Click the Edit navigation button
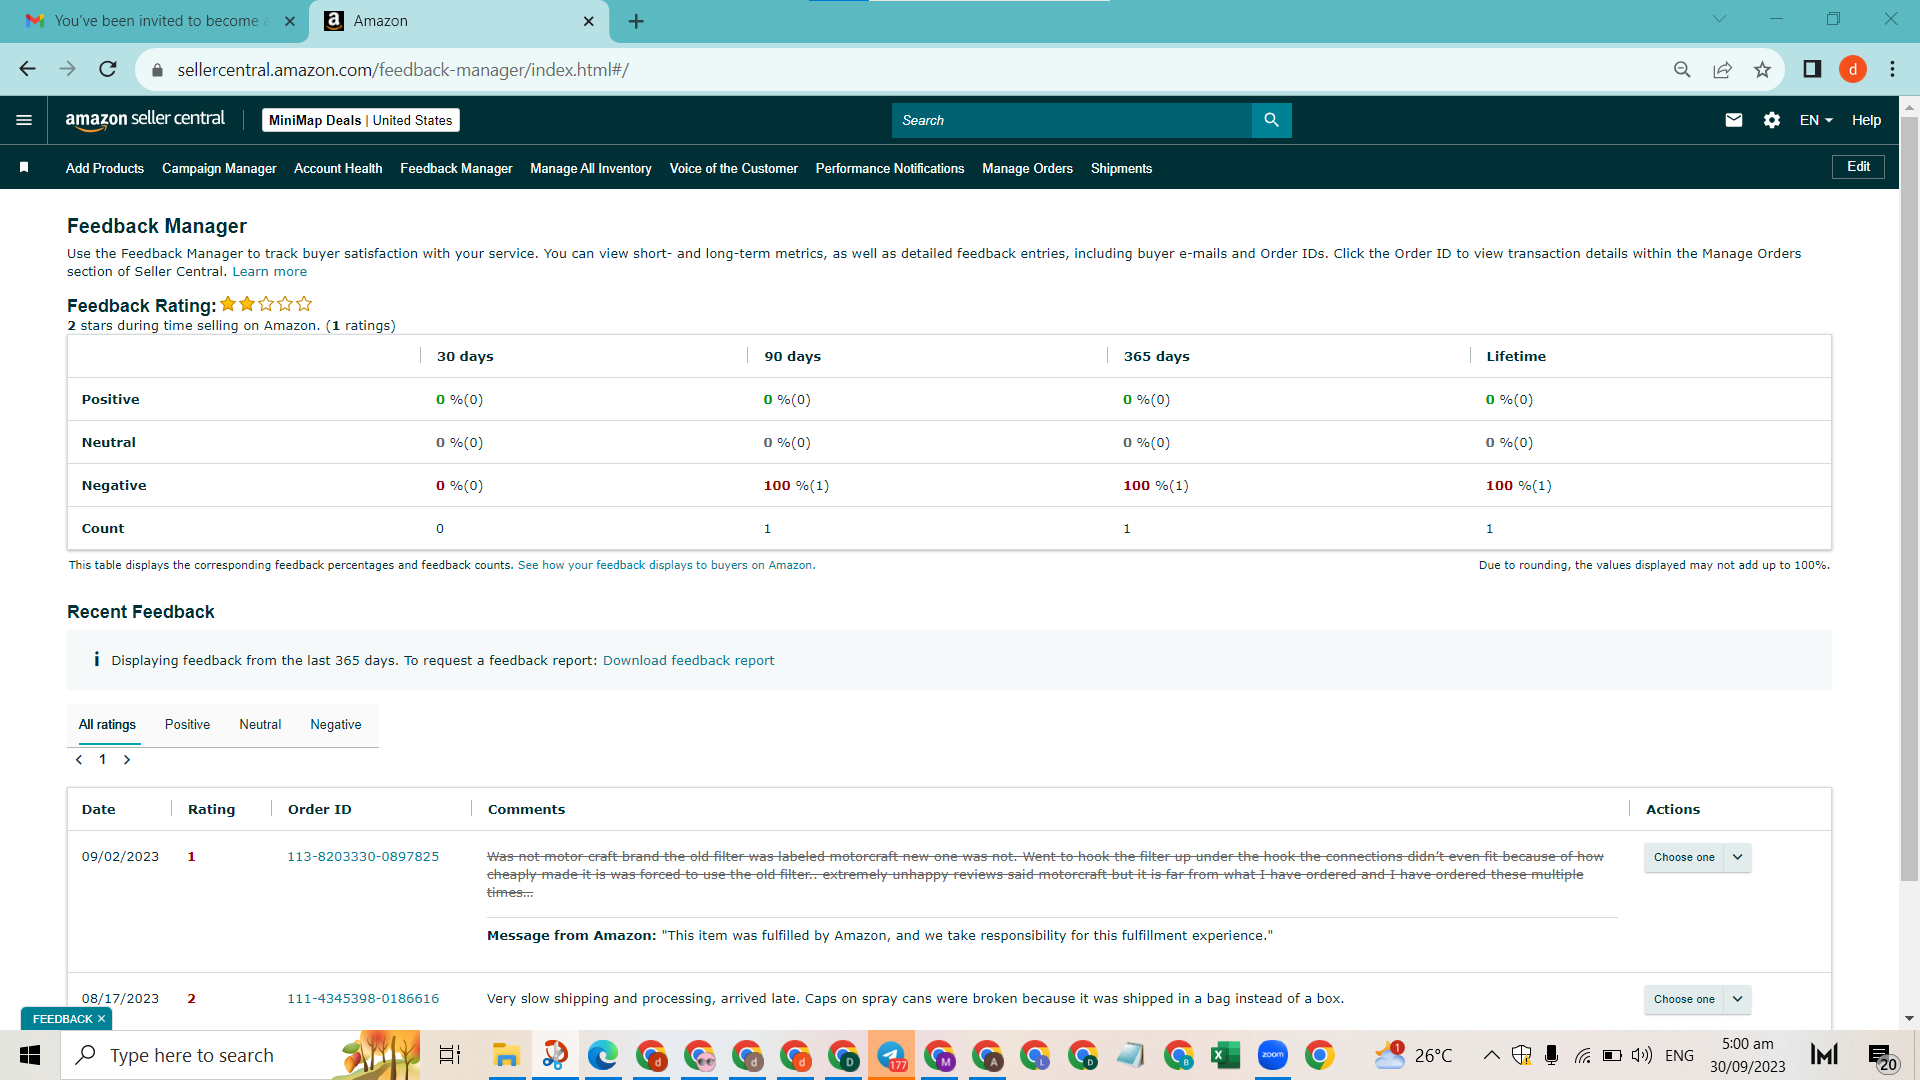Viewport: 1920px width, 1080px height. coord(1858,167)
